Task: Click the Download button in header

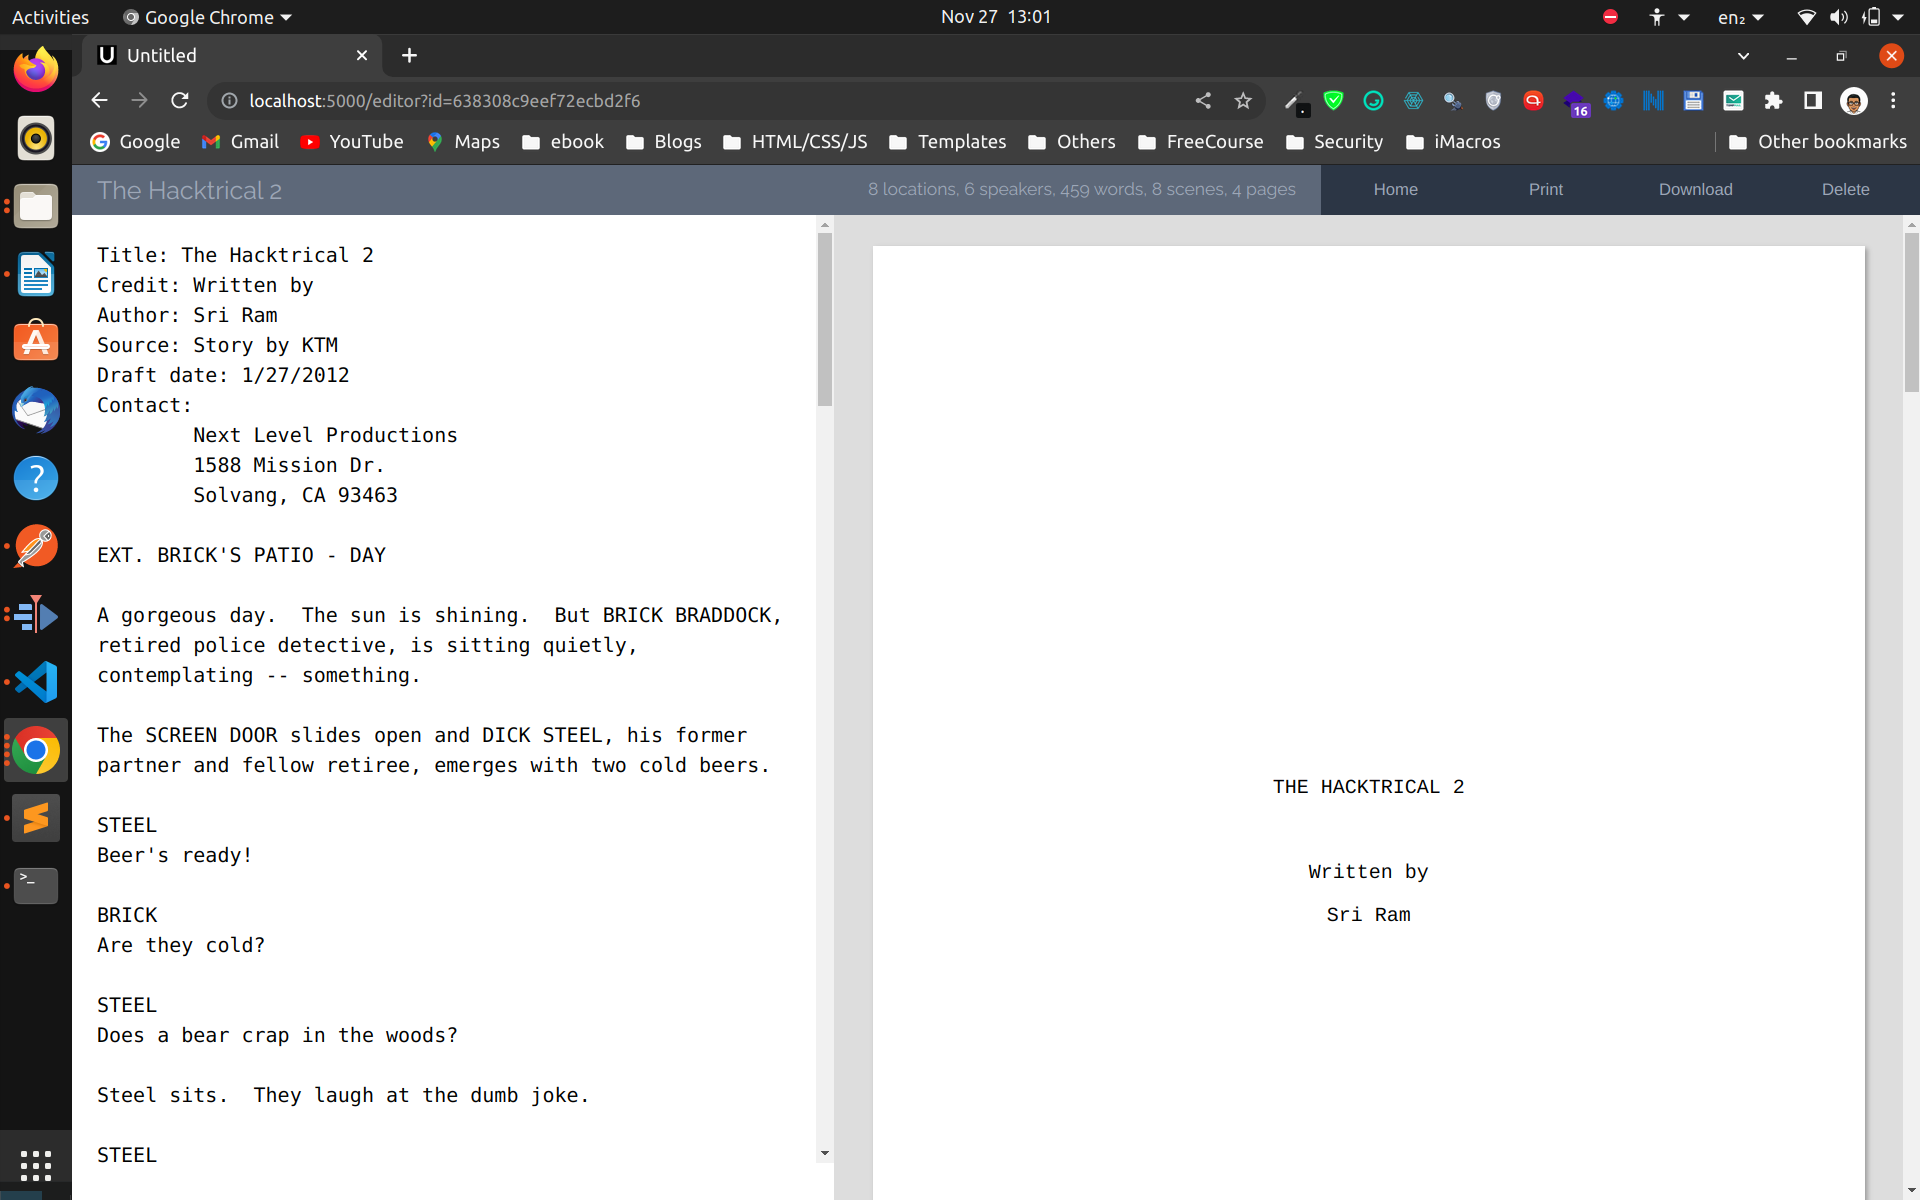Action: (x=1695, y=189)
